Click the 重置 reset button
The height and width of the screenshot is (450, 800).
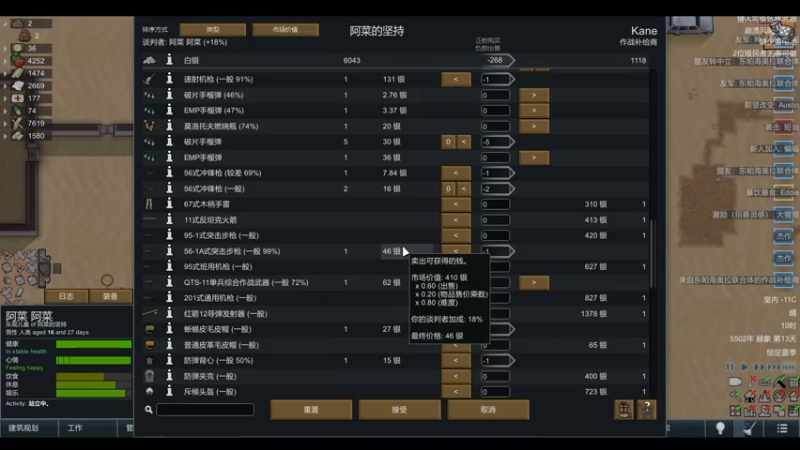click(x=311, y=410)
